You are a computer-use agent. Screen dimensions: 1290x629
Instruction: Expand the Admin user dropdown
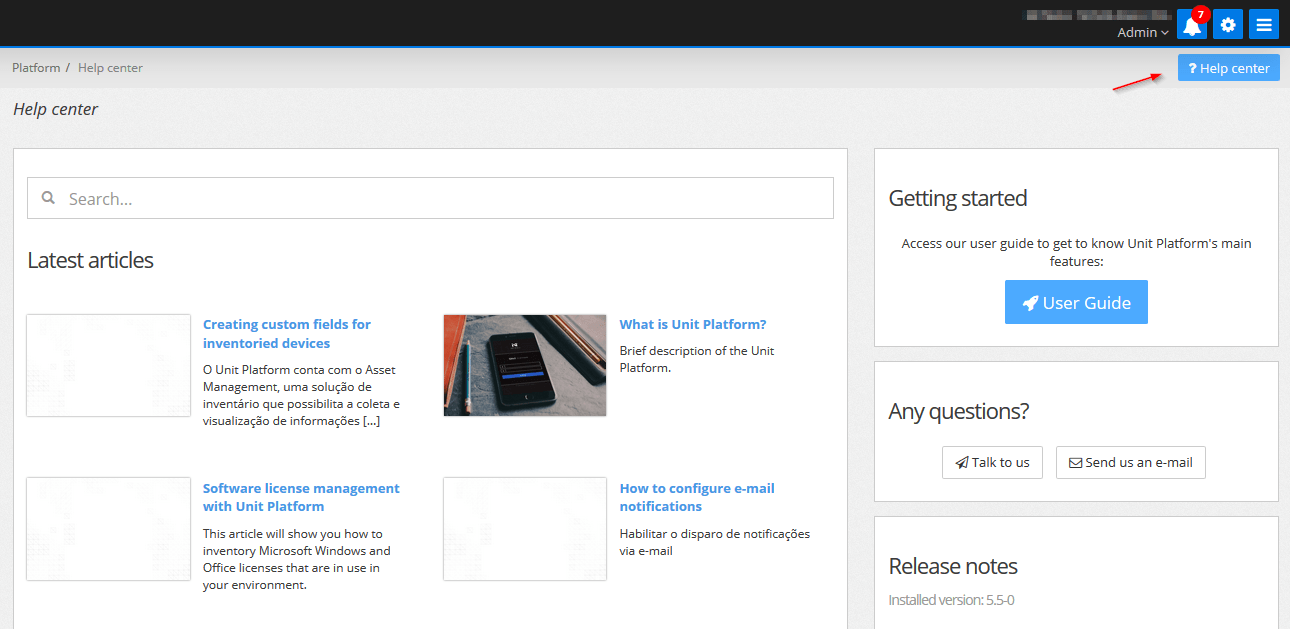[x=1143, y=33]
